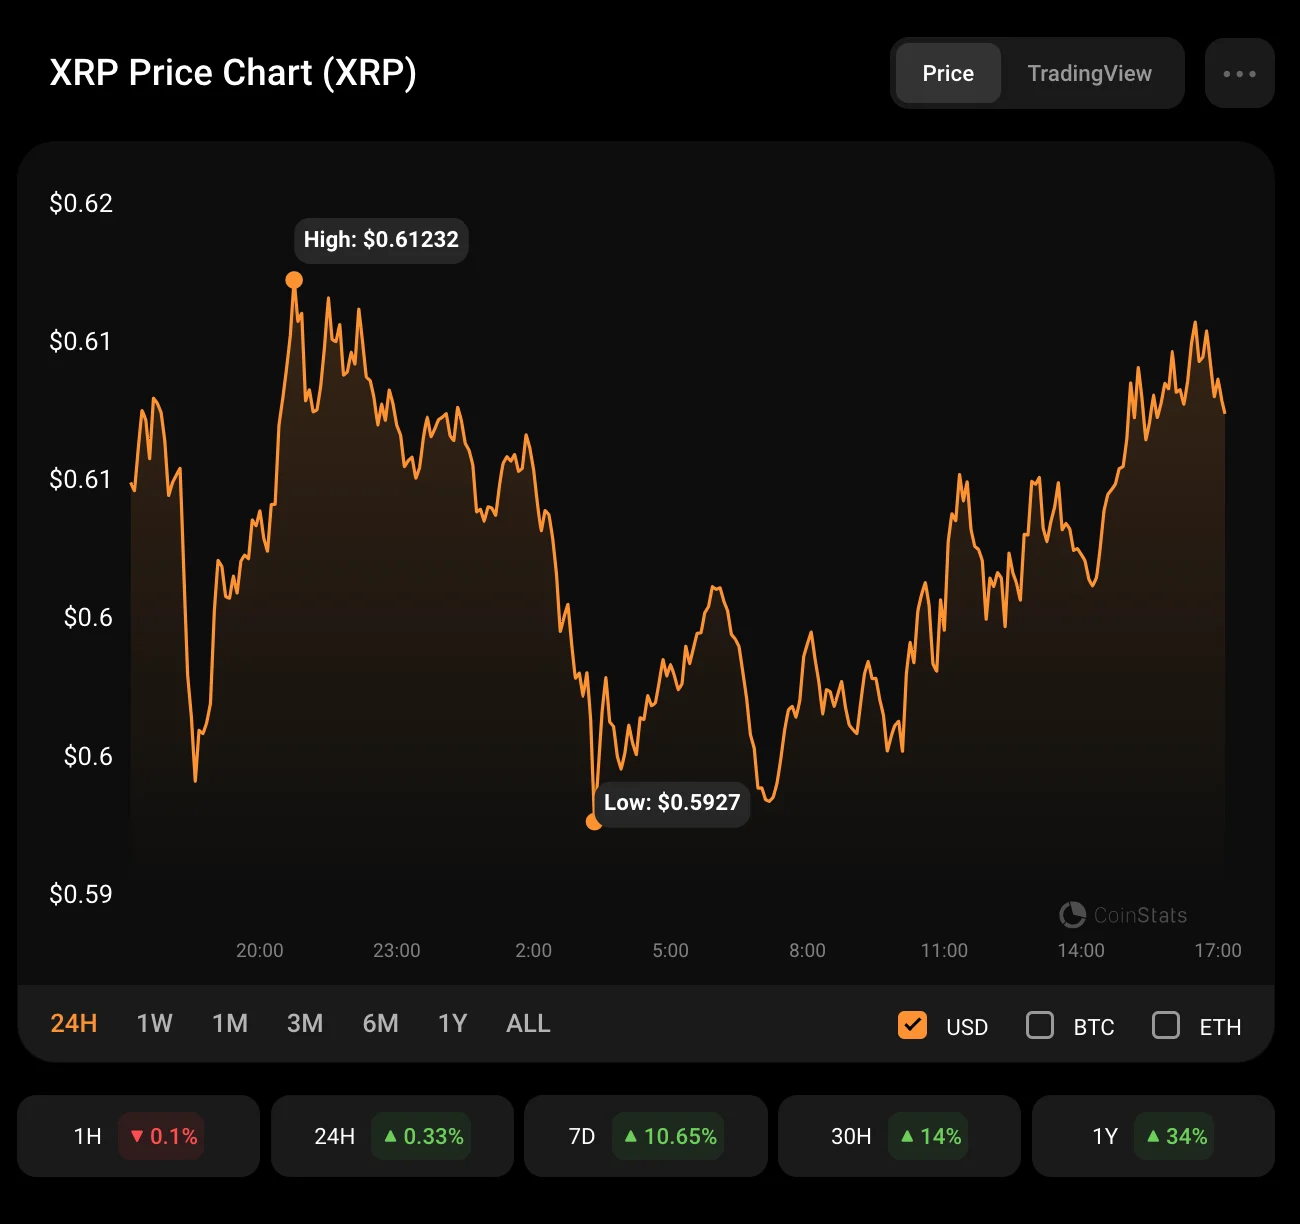This screenshot has width=1300, height=1224.
Task: Select the 1Y time range
Action: pyautogui.click(x=452, y=1023)
